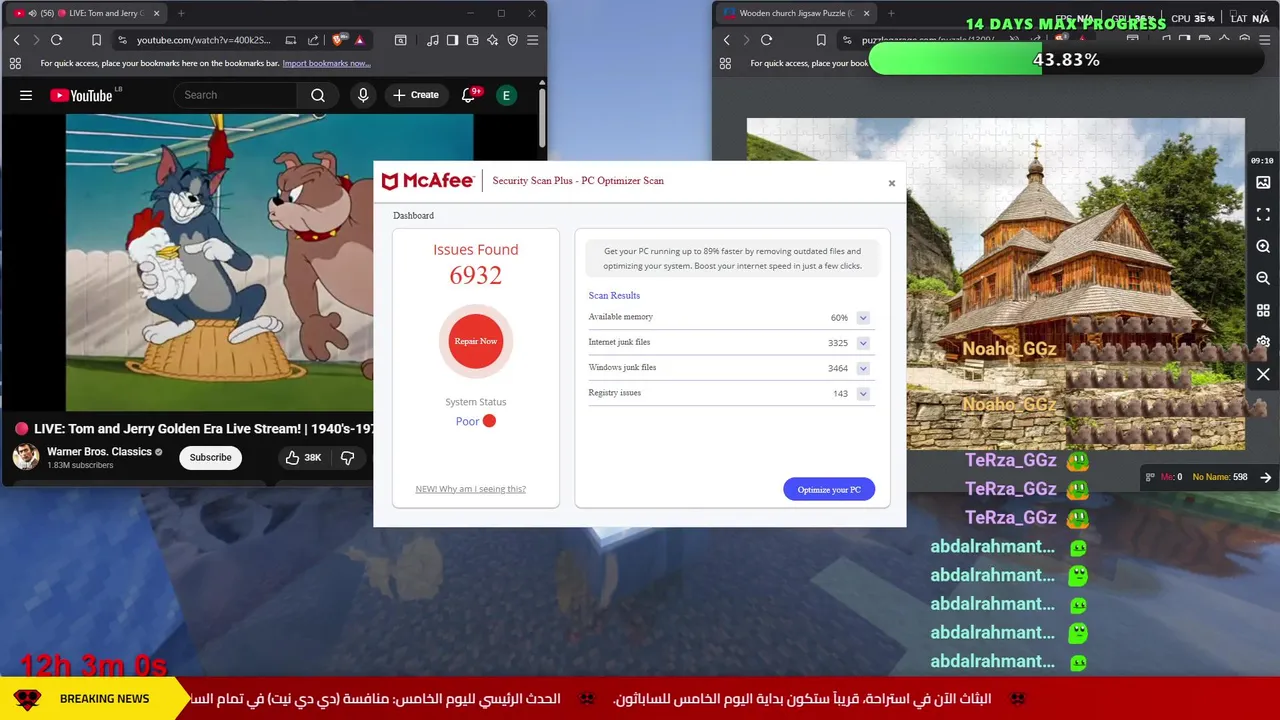Image resolution: width=1280 pixels, height=720 pixels.
Task: Switch to Wooden church Jigsaw Puzzle tab
Action: (795, 13)
